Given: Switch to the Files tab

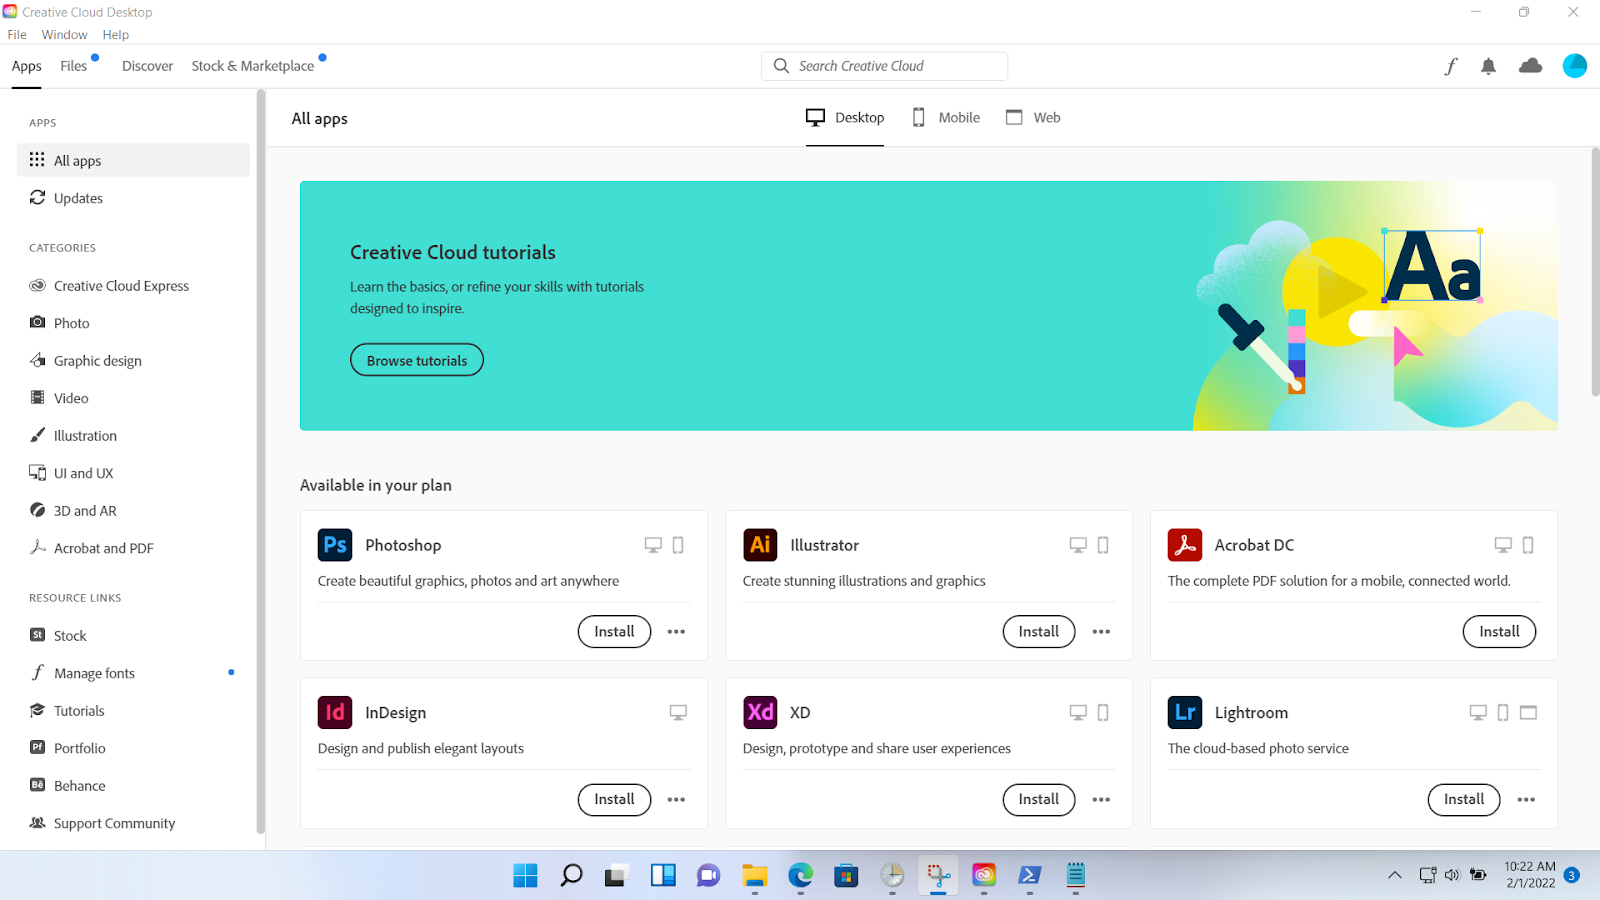Looking at the screenshot, I should [73, 66].
